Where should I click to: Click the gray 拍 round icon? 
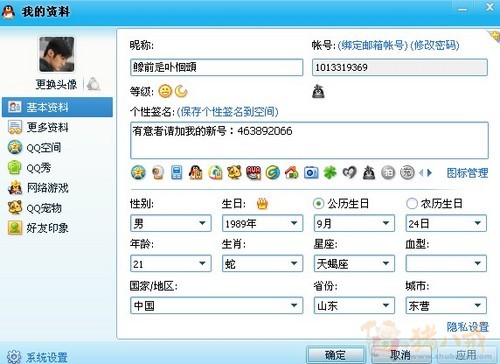(x=388, y=173)
